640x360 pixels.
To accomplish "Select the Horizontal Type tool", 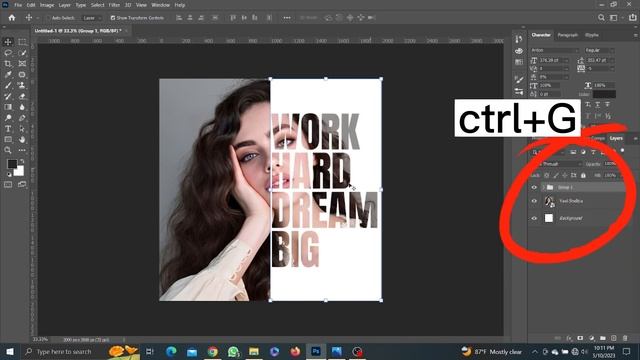I will (8, 129).
